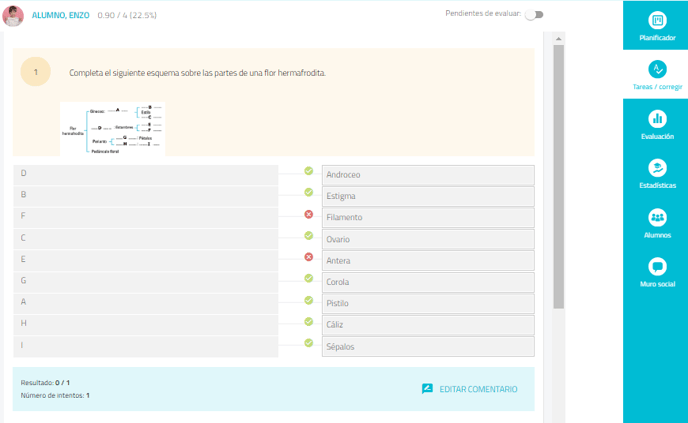Click the vertical scrollbar thumb
Image resolution: width=688 pixels, height=423 pixels.
click(x=559, y=177)
